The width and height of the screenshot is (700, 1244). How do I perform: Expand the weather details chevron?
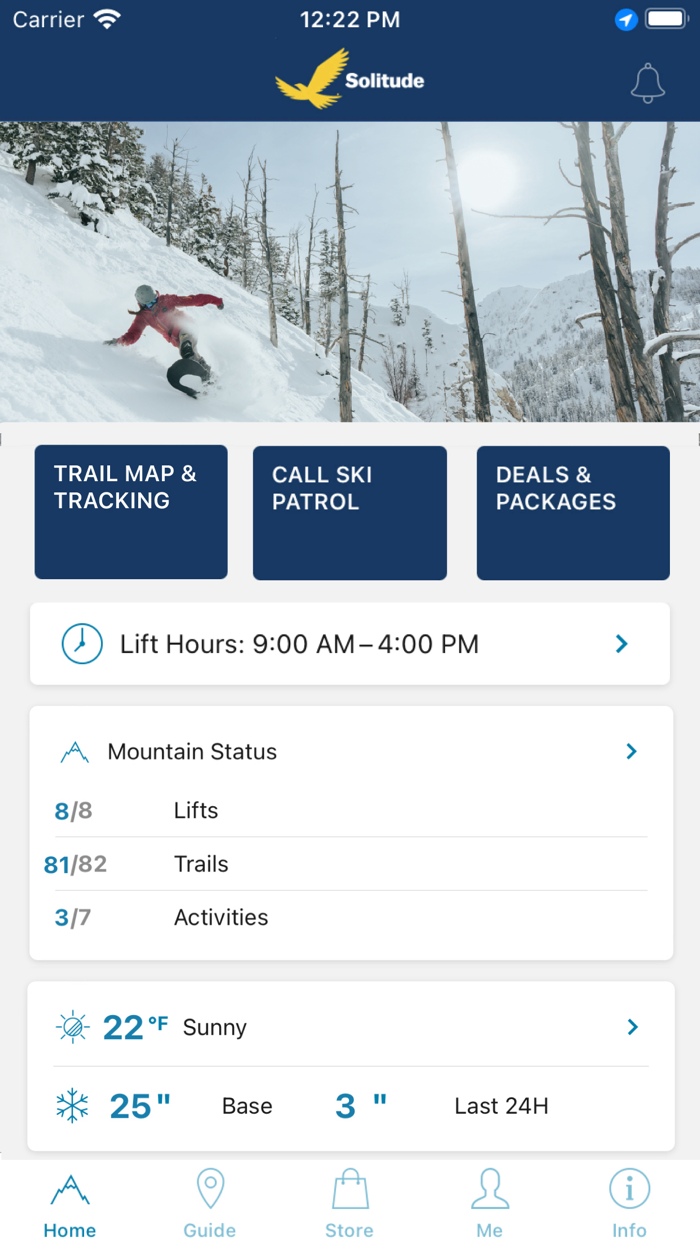[x=631, y=1026]
